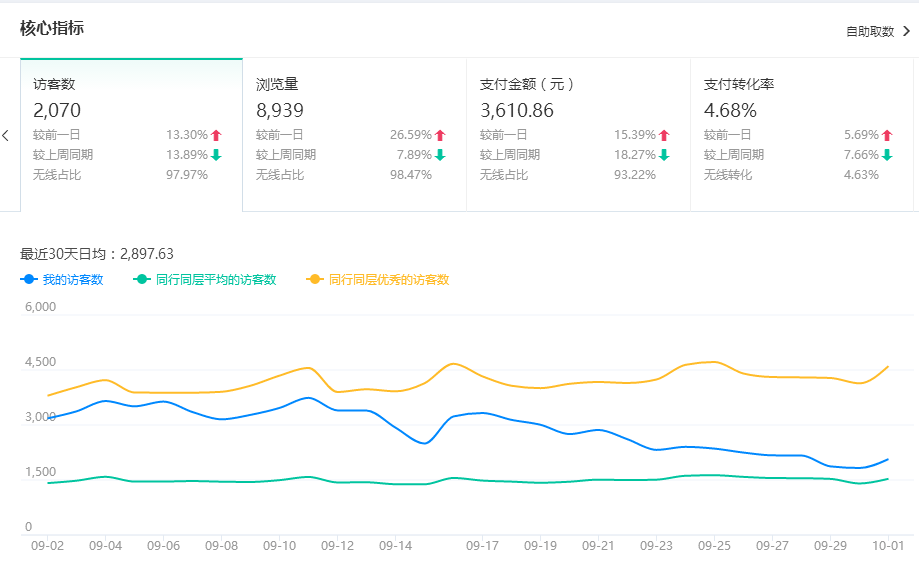Viewport: 919px width, 572px height.
Task: Click the chevron arrow next to 自助取数
Action: coord(906,31)
